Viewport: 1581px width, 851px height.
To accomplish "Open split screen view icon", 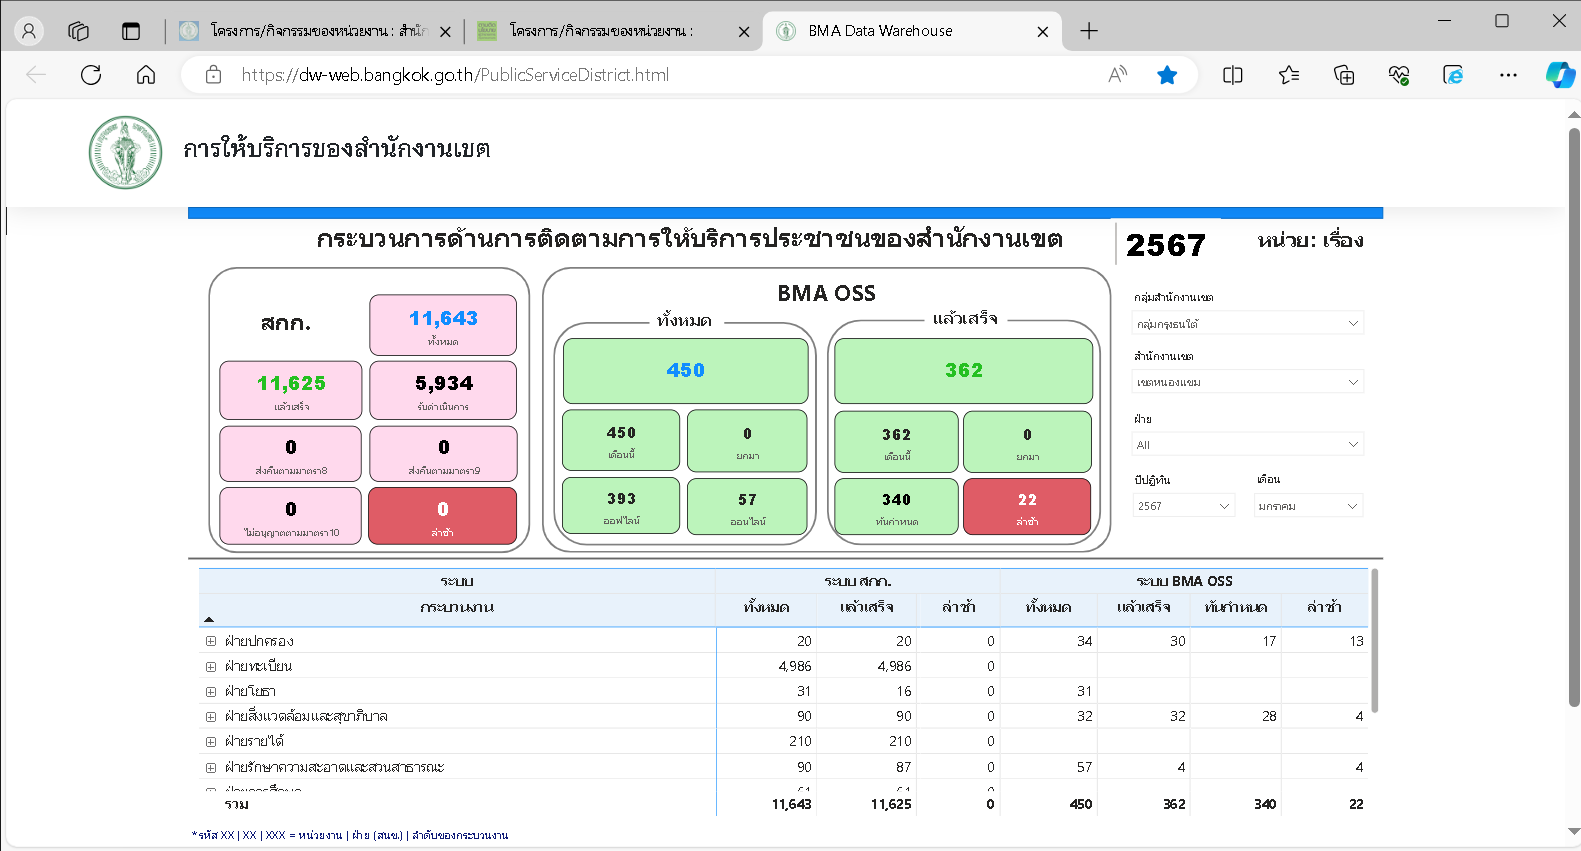I will [x=1233, y=75].
